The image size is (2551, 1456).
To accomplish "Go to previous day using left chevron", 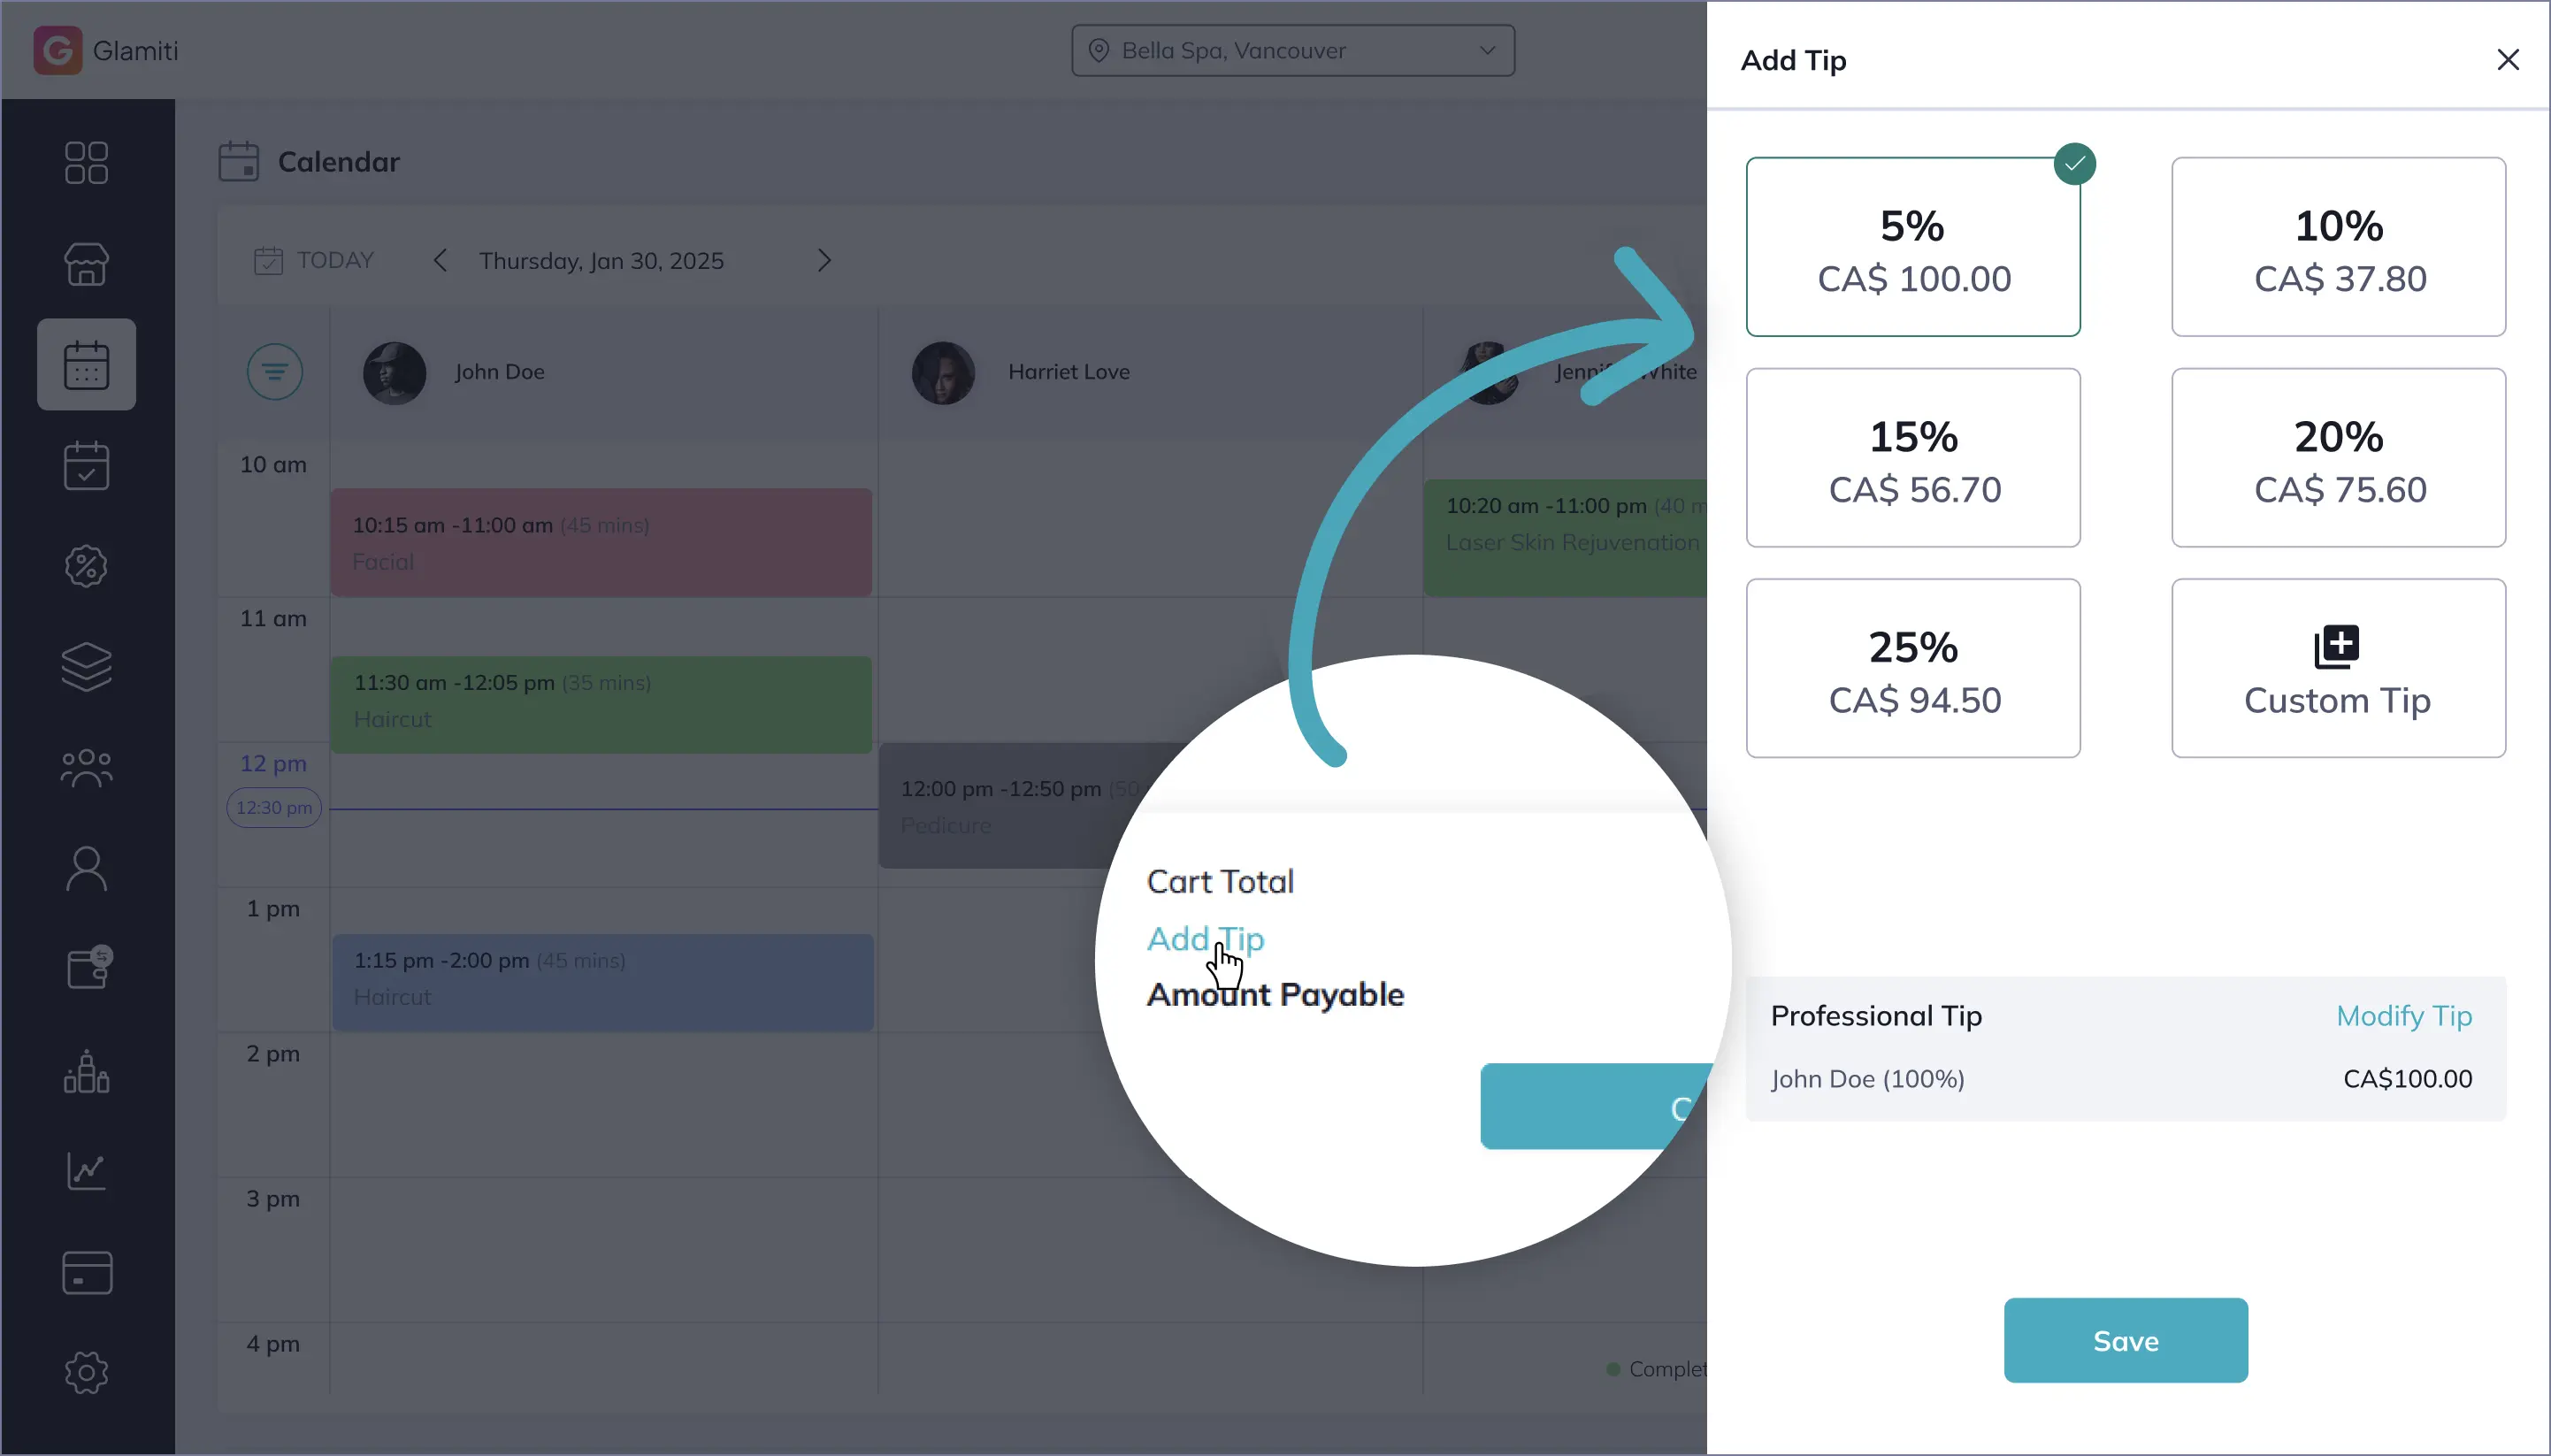I will pyautogui.click(x=440, y=261).
